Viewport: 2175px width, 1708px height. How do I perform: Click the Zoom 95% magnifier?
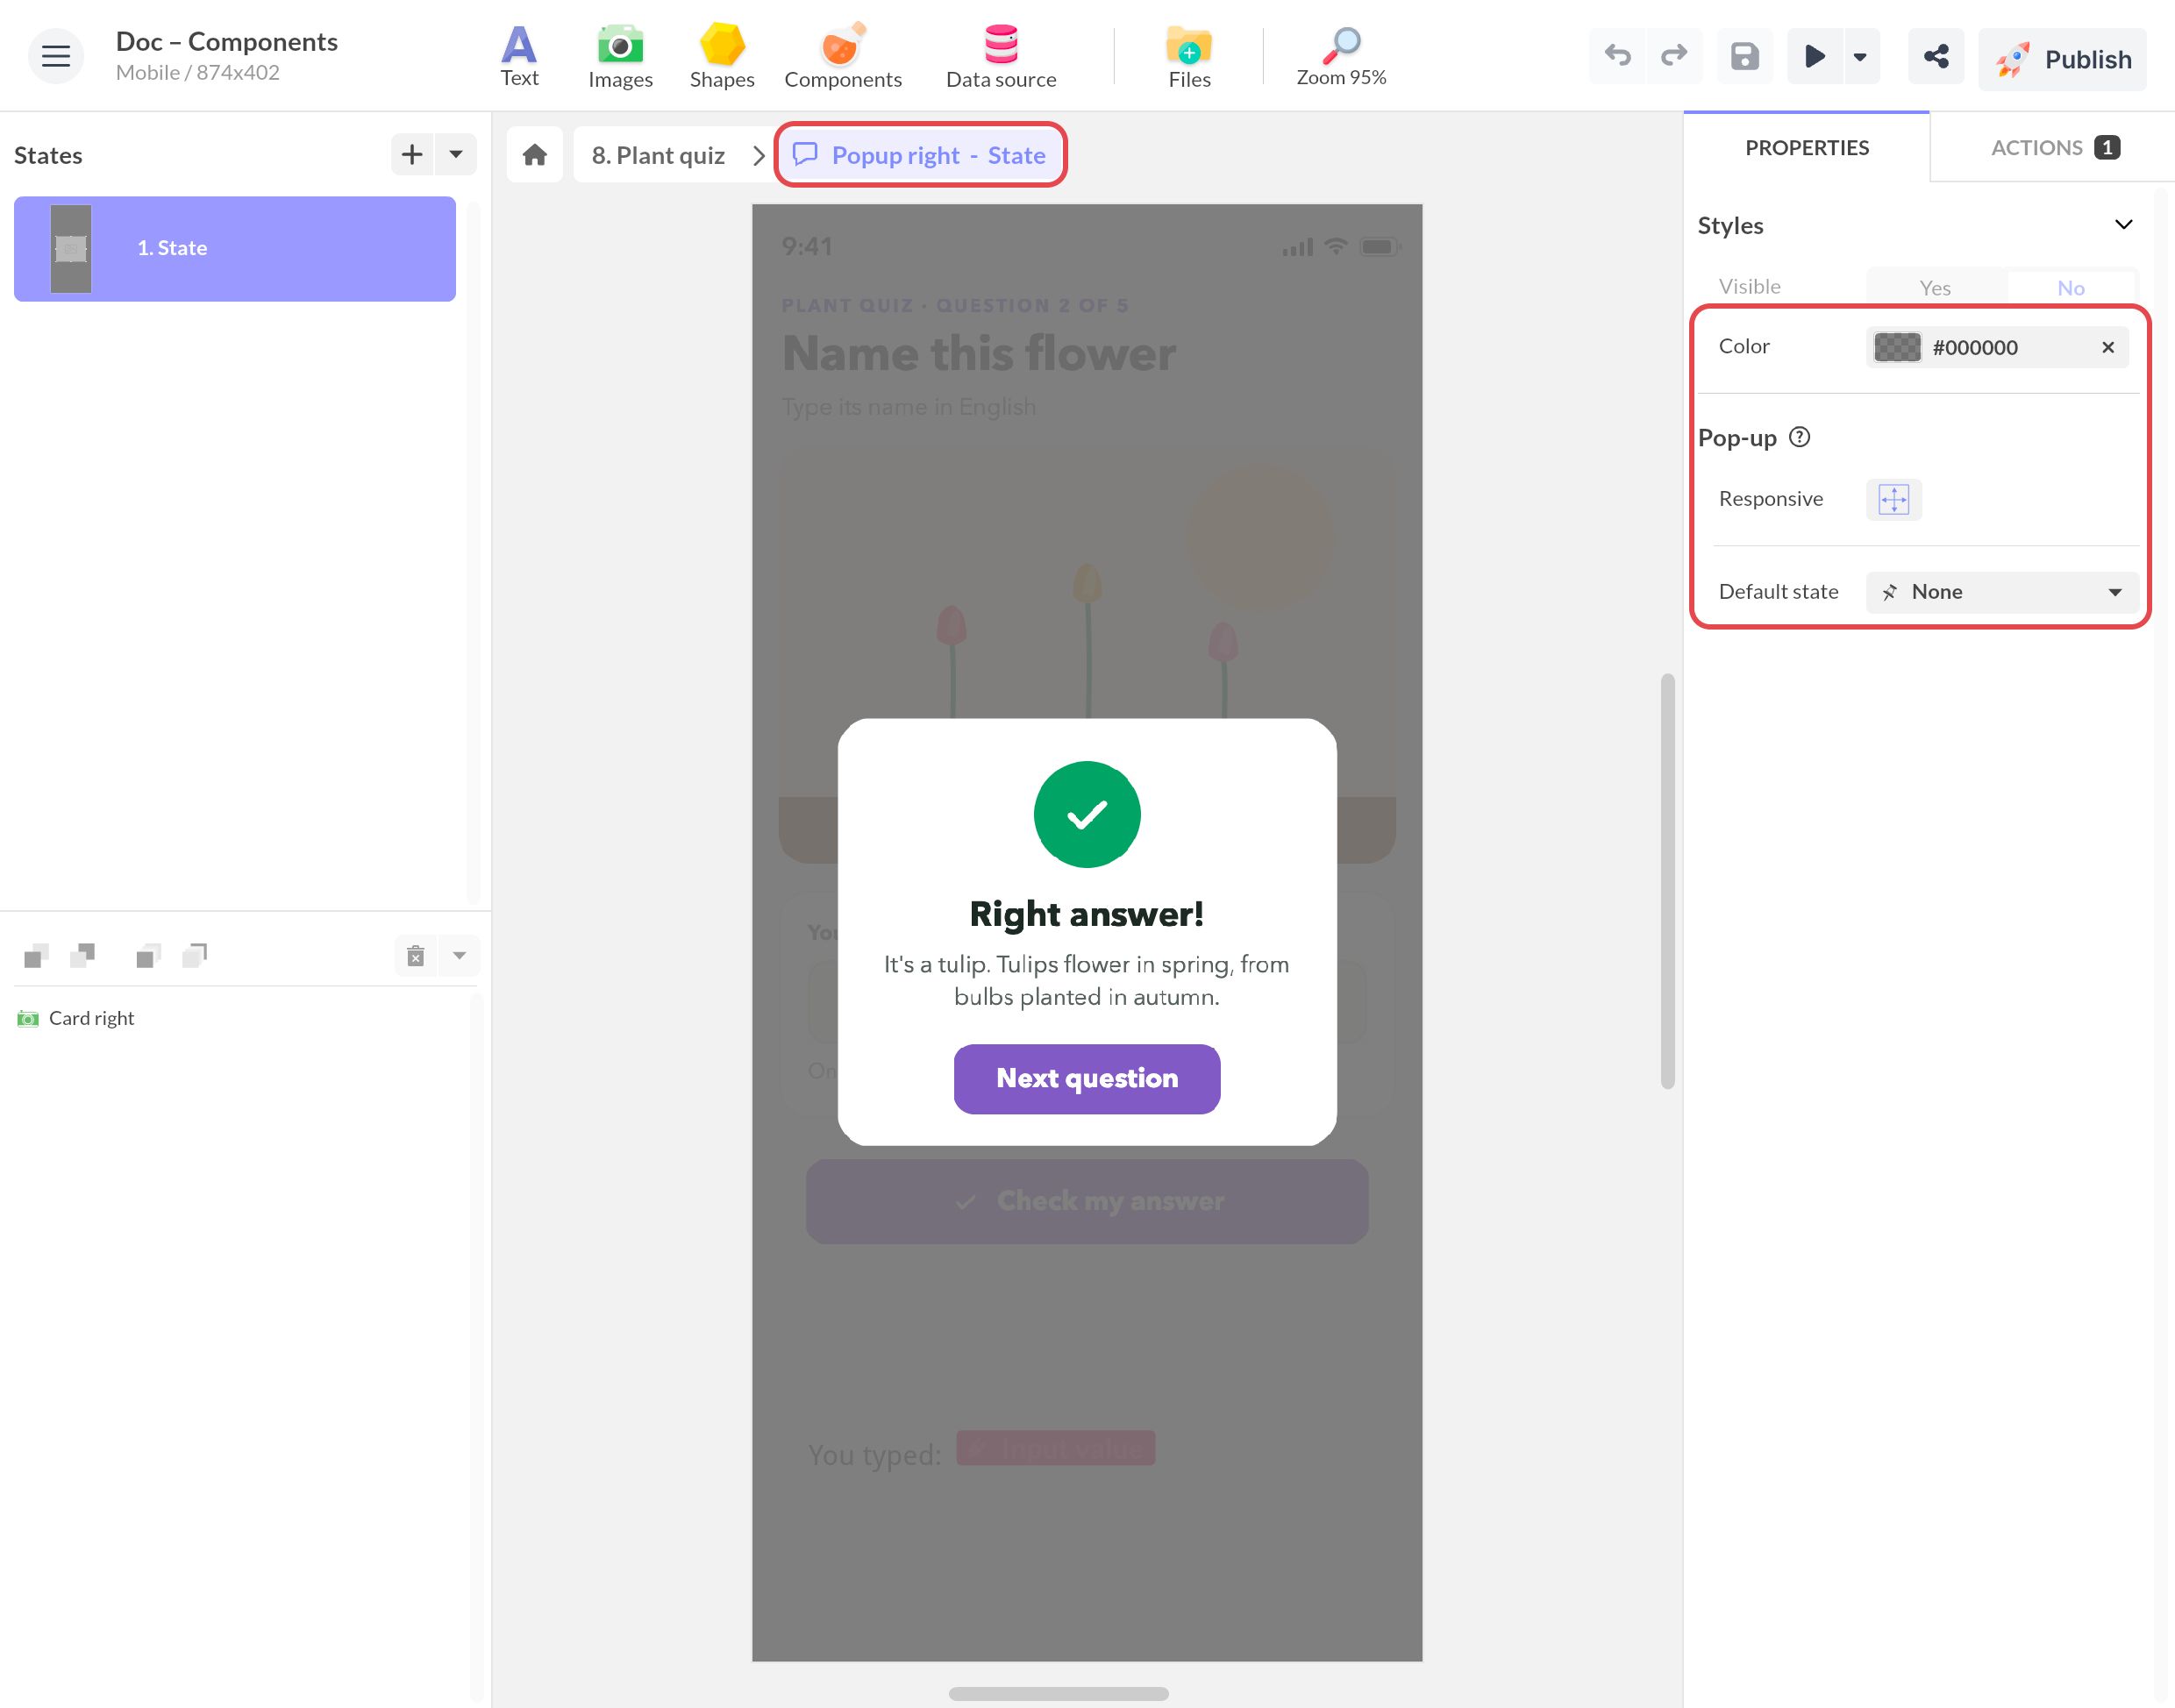(1340, 56)
